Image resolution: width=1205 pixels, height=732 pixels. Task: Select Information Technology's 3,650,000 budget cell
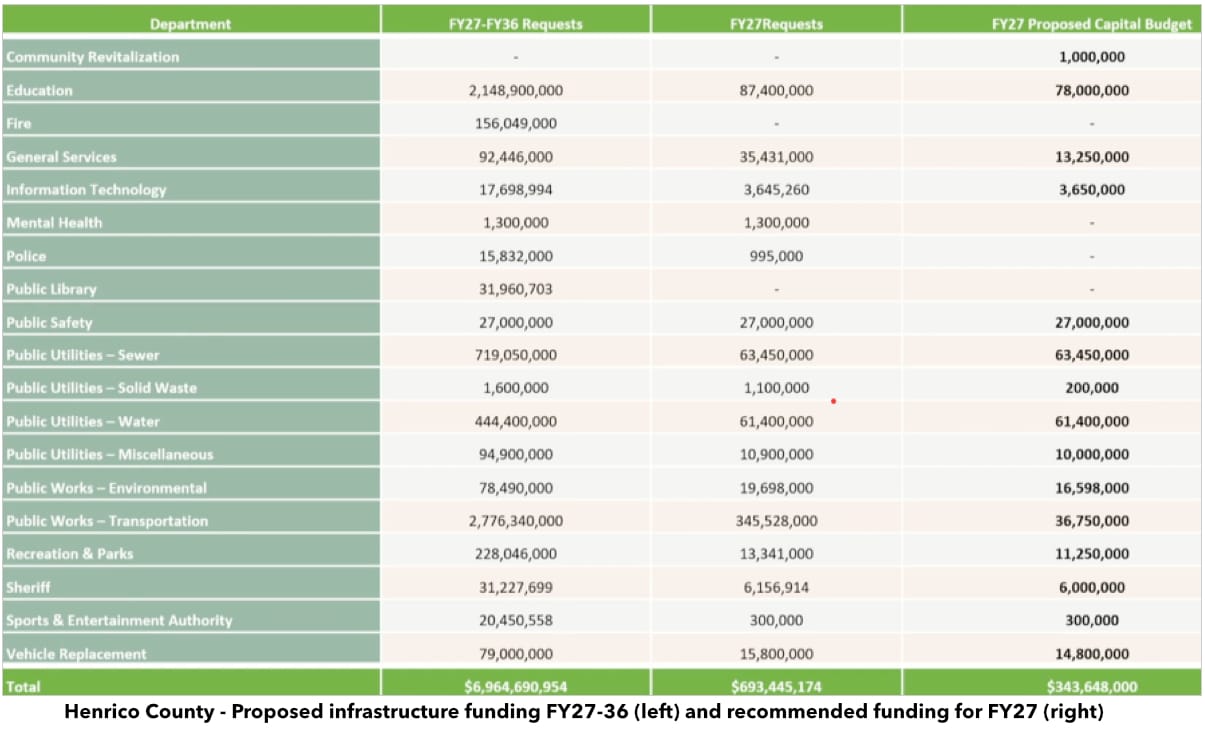(x=1091, y=190)
